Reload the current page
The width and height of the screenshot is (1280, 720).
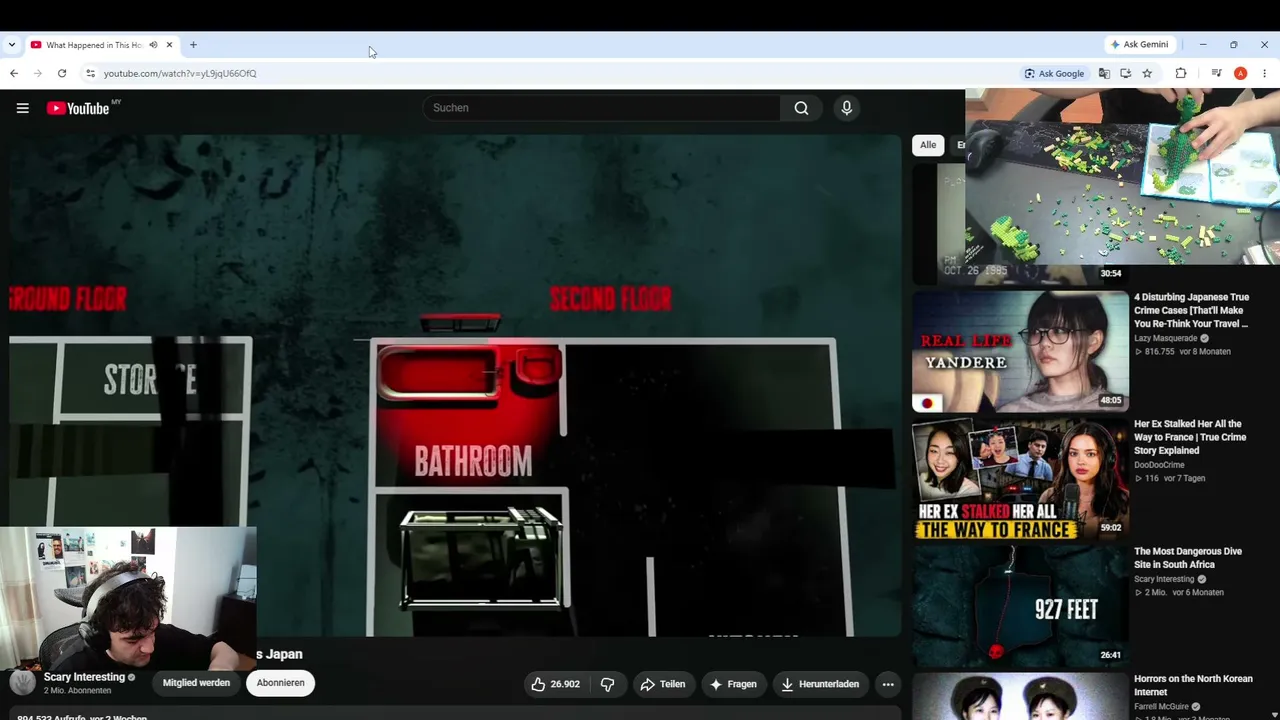pyautogui.click(x=62, y=73)
